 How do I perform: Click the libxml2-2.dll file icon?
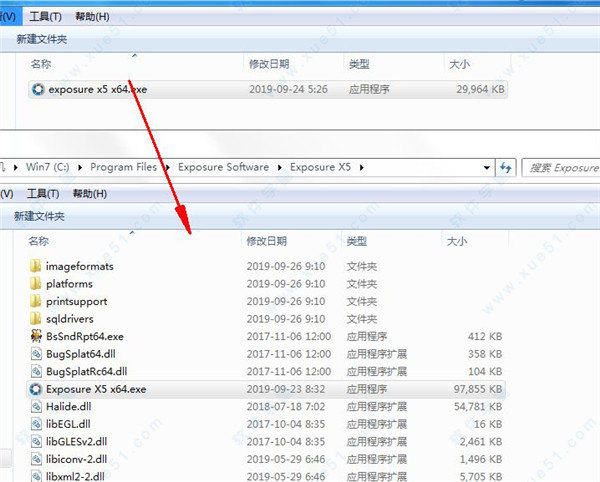click(x=36, y=476)
